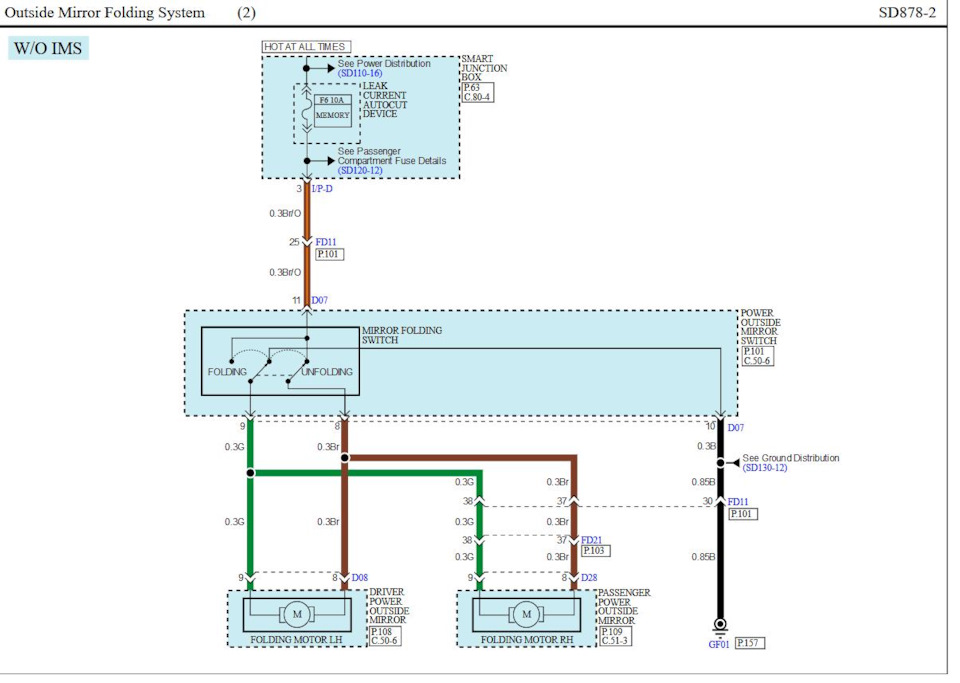This screenshot has height=683, width=960.
Task: Open the SD110-16 power distribution link
Action: [360, 74]
